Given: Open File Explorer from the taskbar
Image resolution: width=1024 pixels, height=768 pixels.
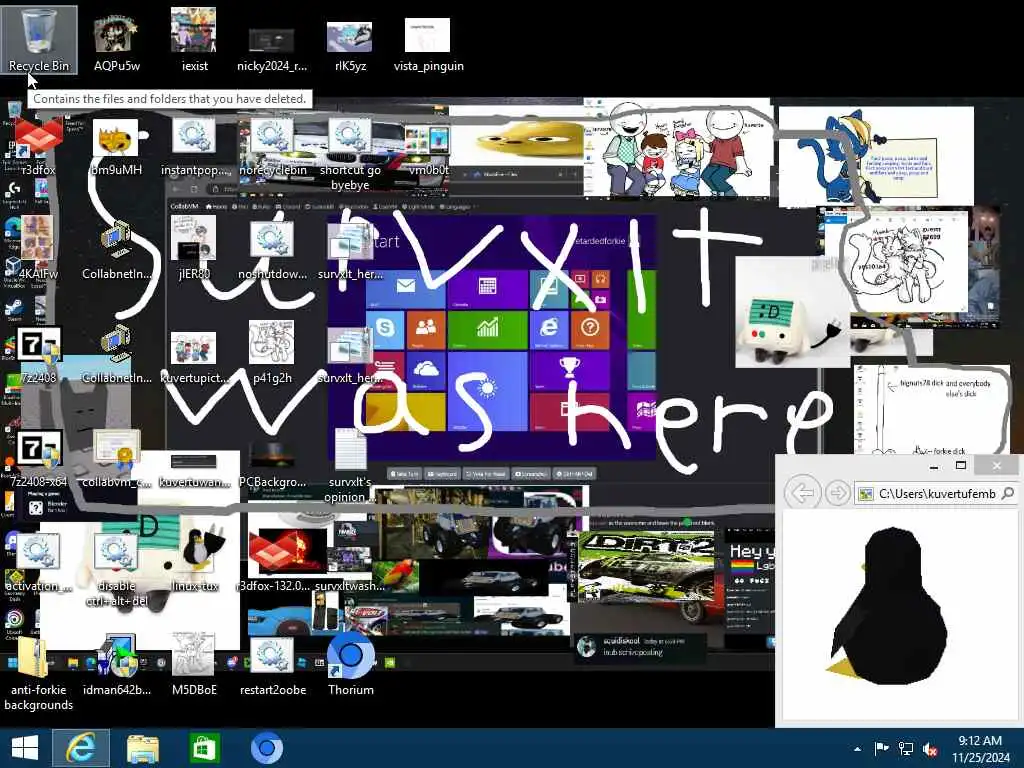Looking at the screenshot, I should 142,748.
